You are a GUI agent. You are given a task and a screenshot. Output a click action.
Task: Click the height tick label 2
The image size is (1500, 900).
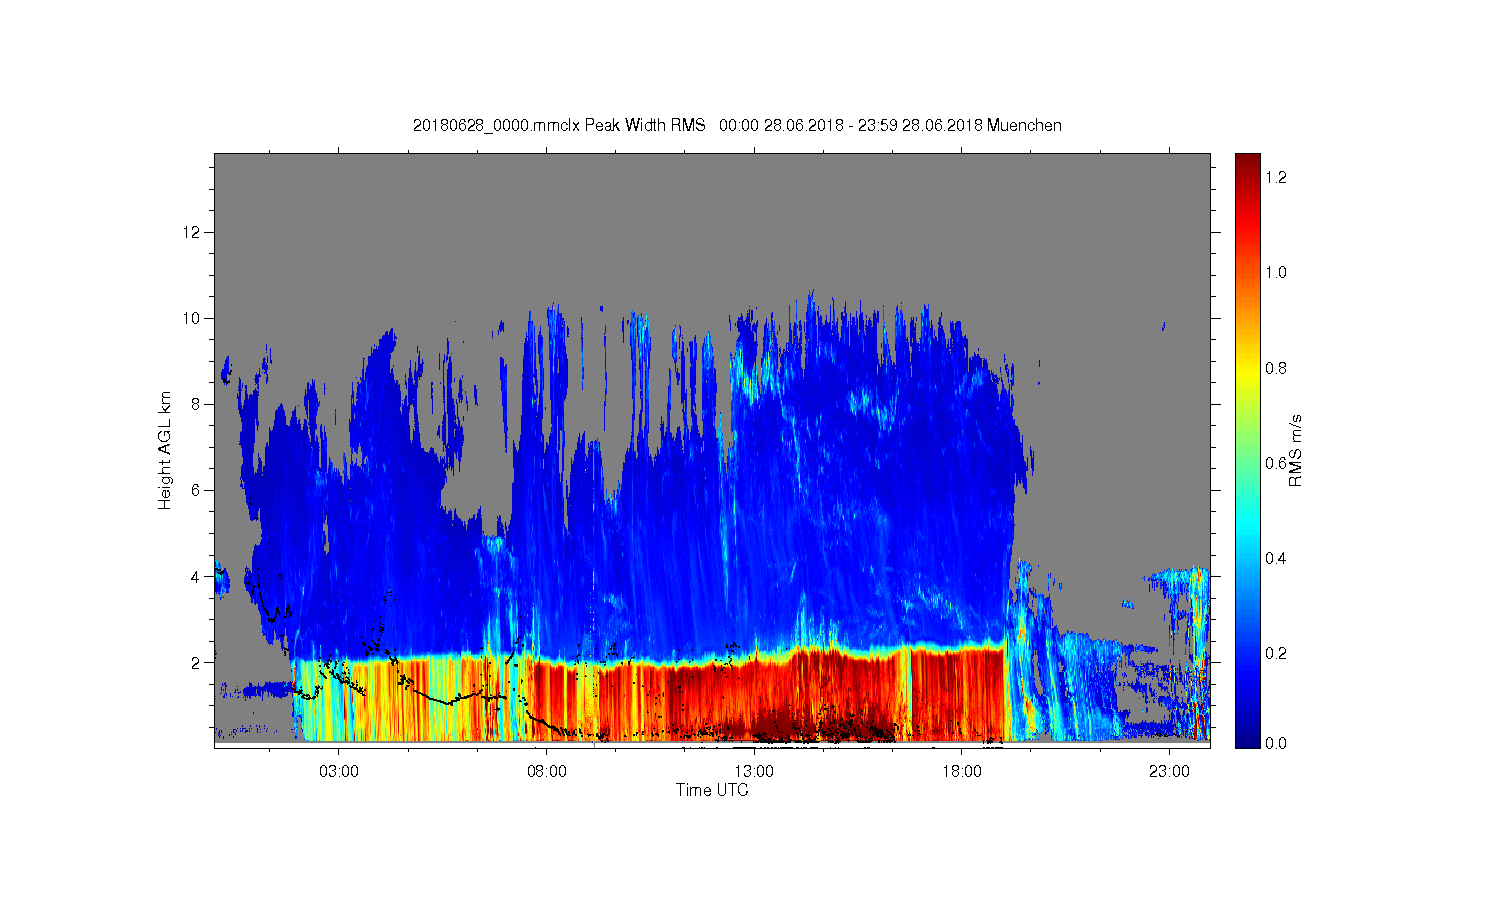point(196,662)
